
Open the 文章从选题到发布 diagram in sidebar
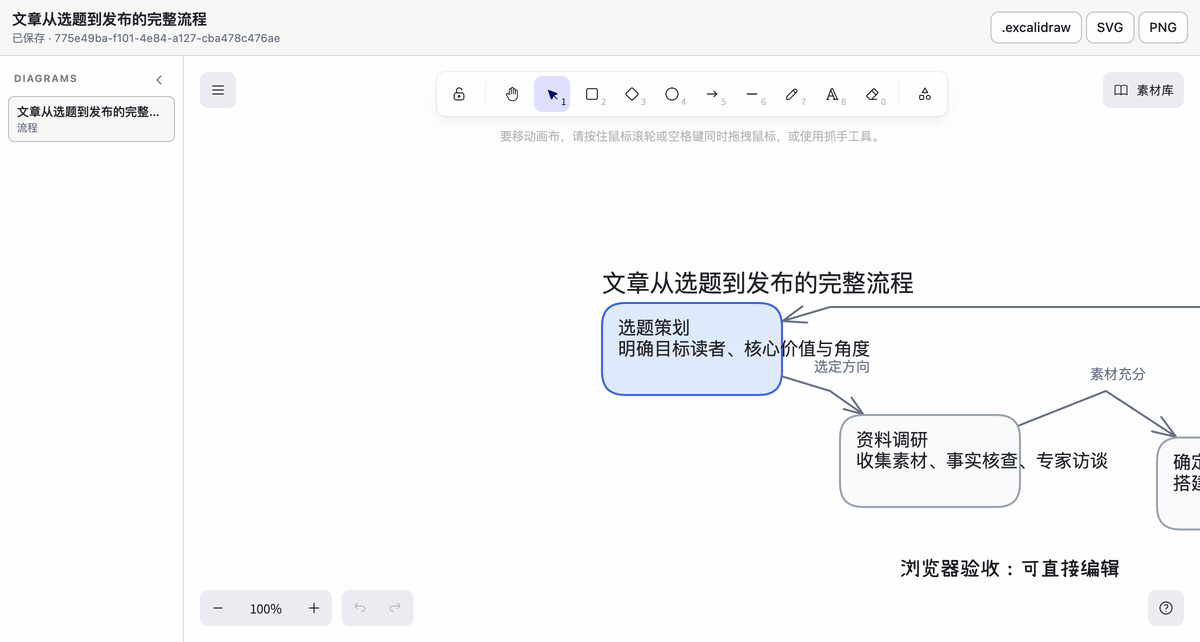(x=91, y=119)
